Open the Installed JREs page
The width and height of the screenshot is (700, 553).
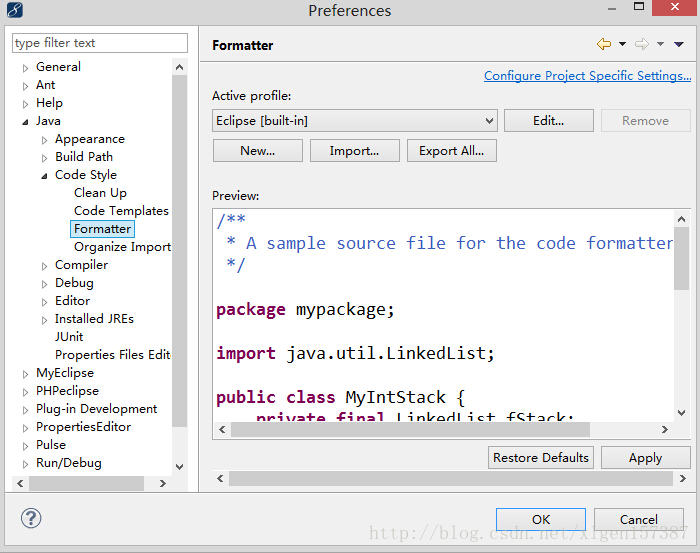tap(94, 319)
